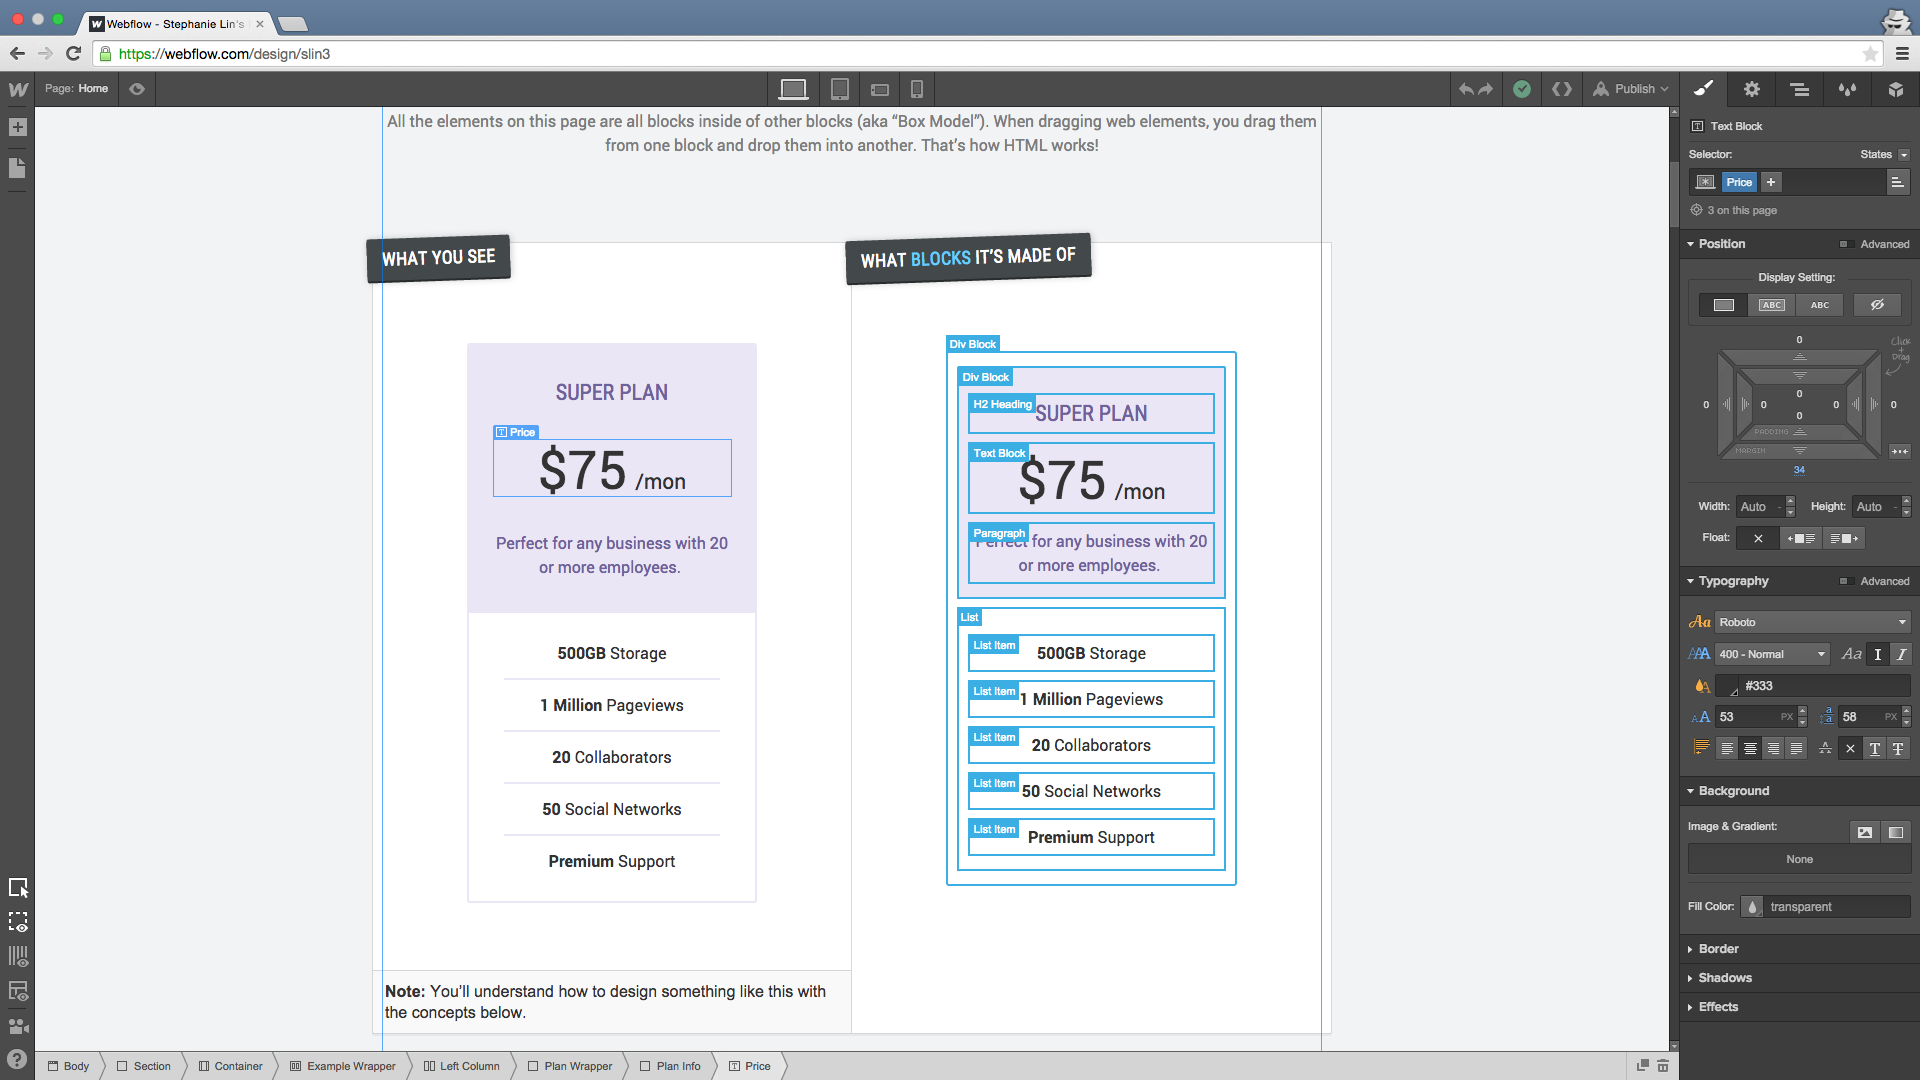Switch to tablet viewport icon

pyautogui.click(x=840, y=89)
